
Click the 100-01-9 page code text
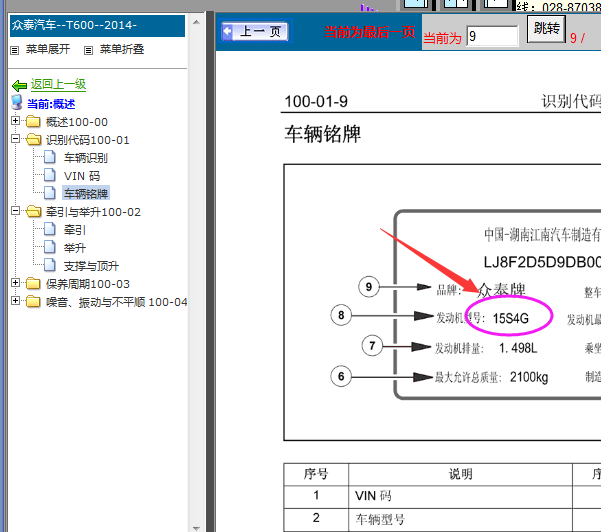click(x=316, y=102)
